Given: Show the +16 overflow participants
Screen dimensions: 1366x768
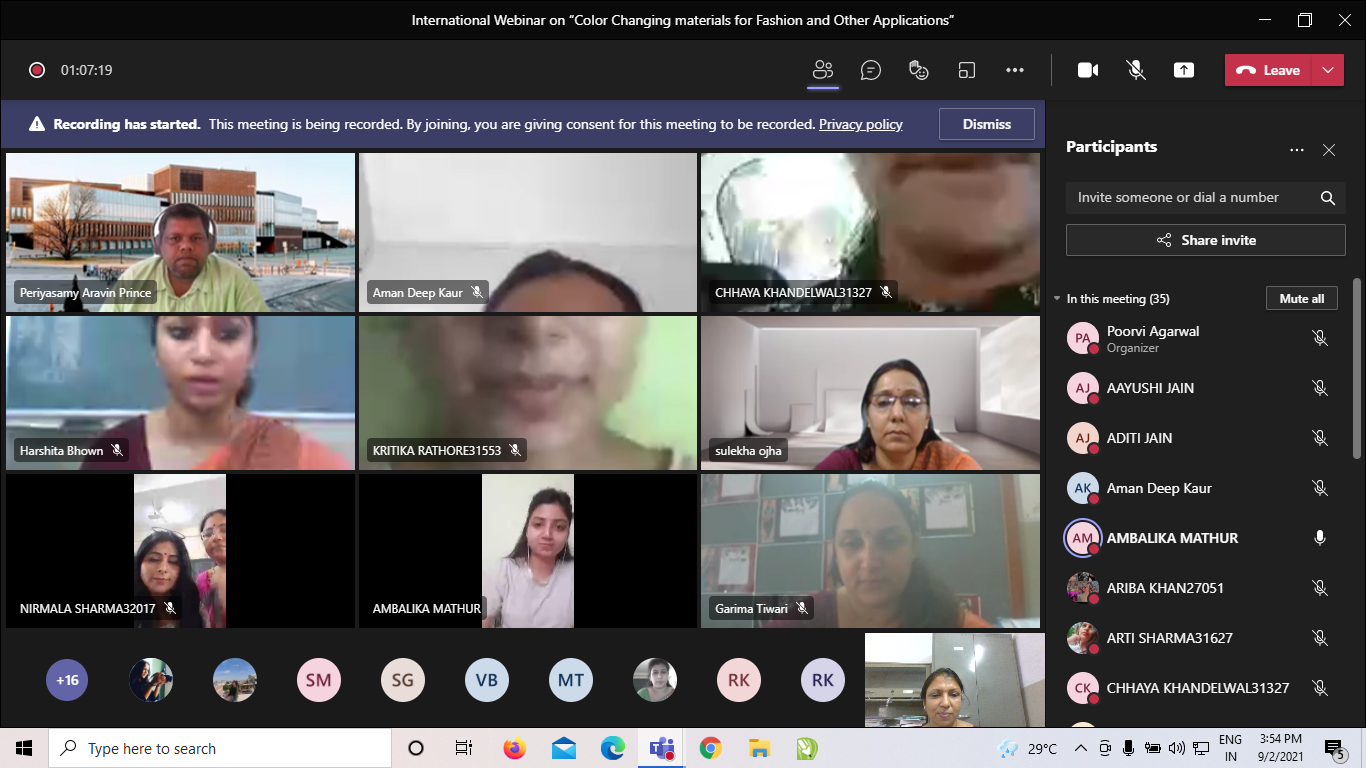Looking at the screenshot, I should [x=67, y=680].
